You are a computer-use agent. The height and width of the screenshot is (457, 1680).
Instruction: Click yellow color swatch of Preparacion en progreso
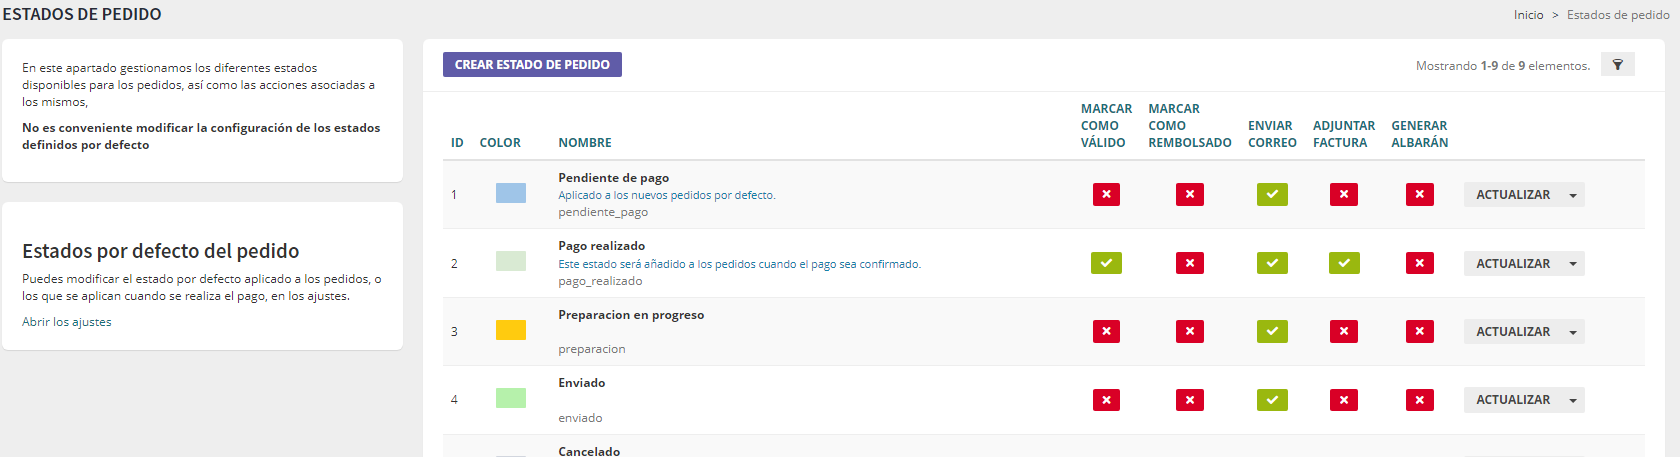click(511, 331)
